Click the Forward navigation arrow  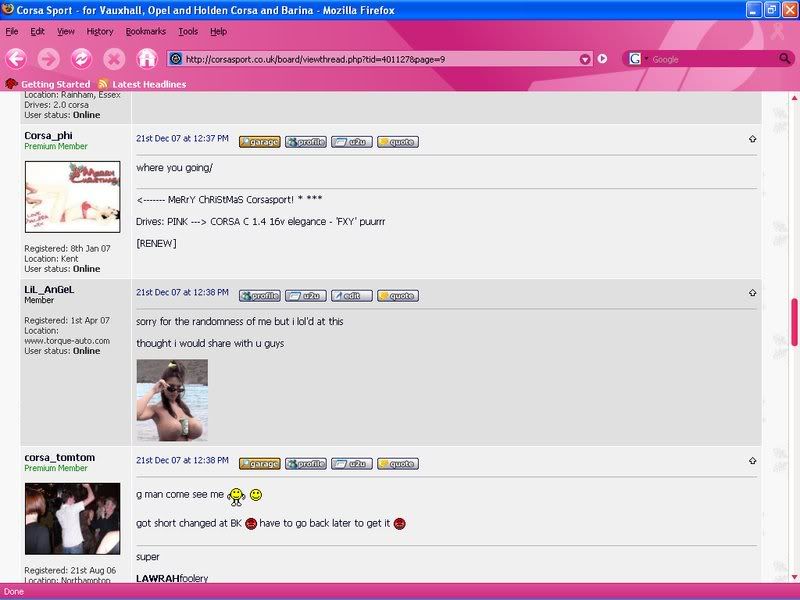(48, 58)
